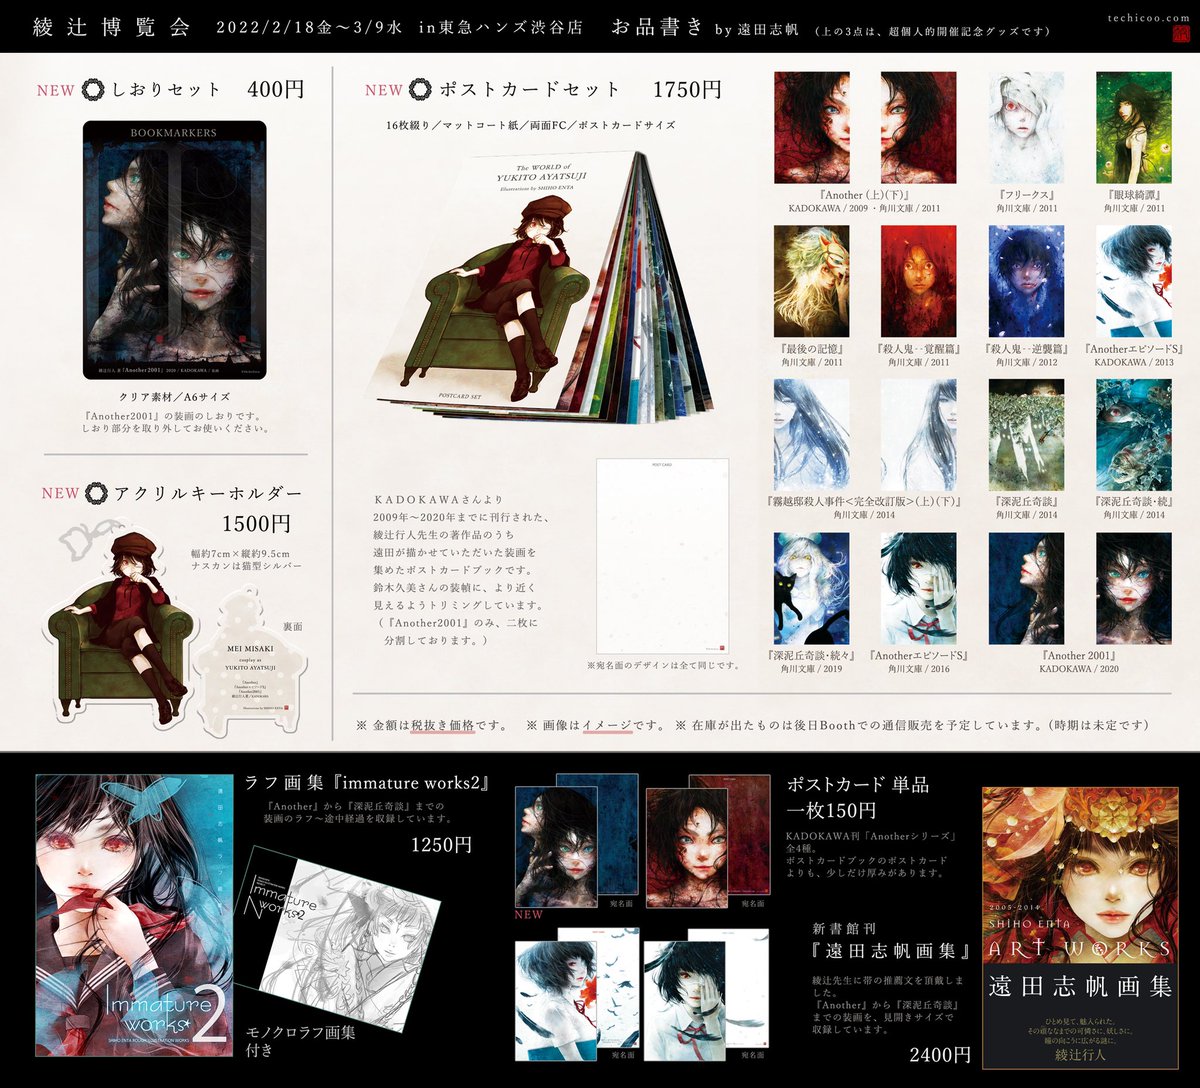Click the red NEW label under single postcards
The image size is (1200, 1088).
[x=528, y=914]
